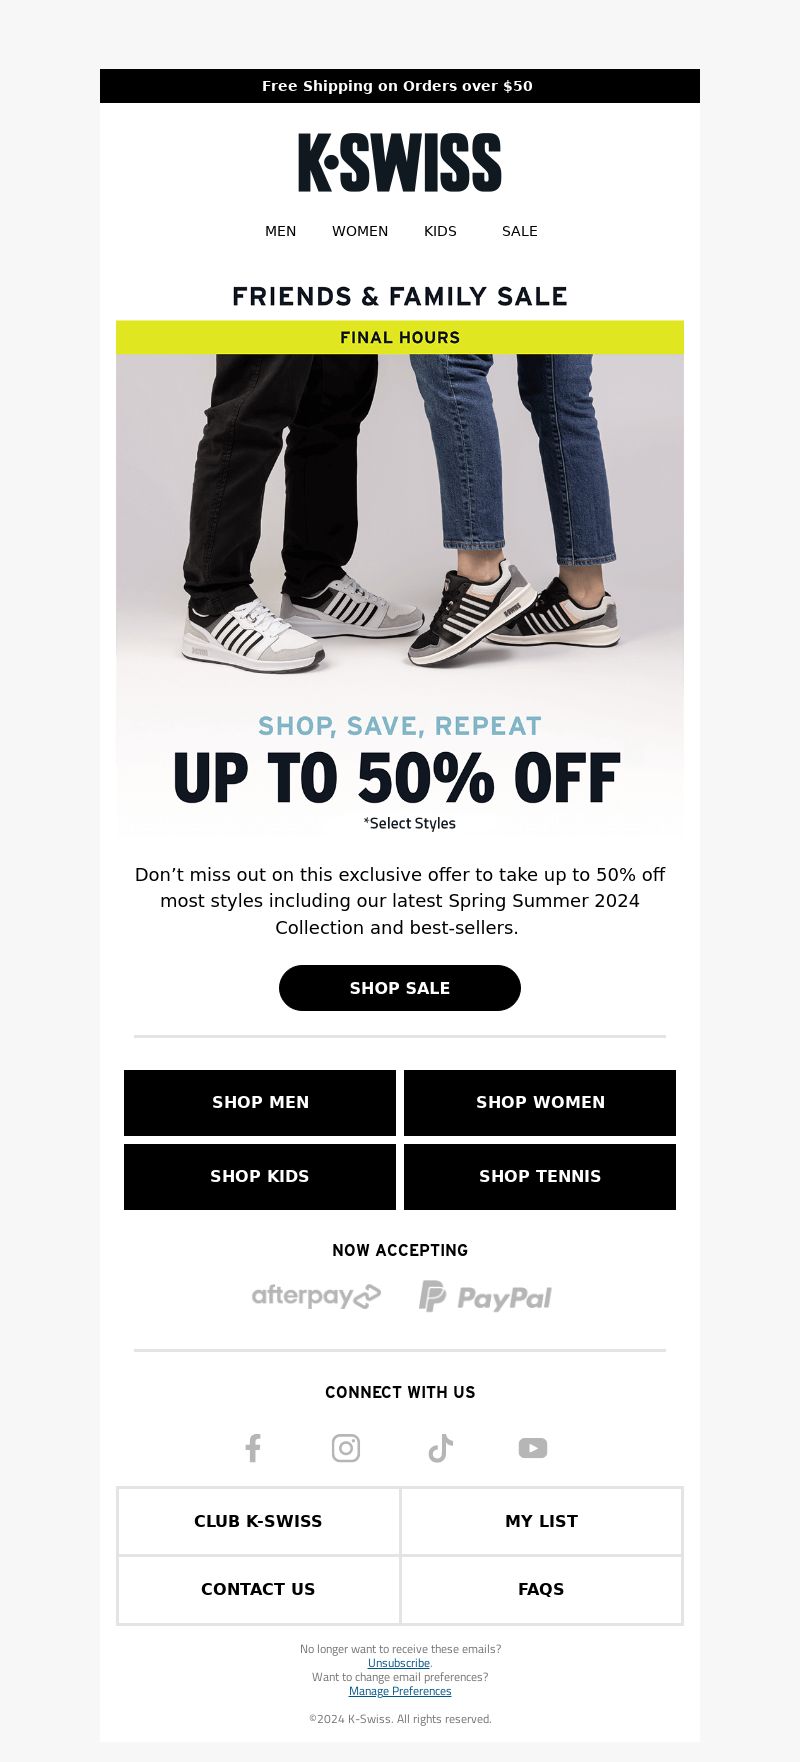800x1762 pixels.
Task: Open the YouTube icon link
Action: coord(533,1448)
